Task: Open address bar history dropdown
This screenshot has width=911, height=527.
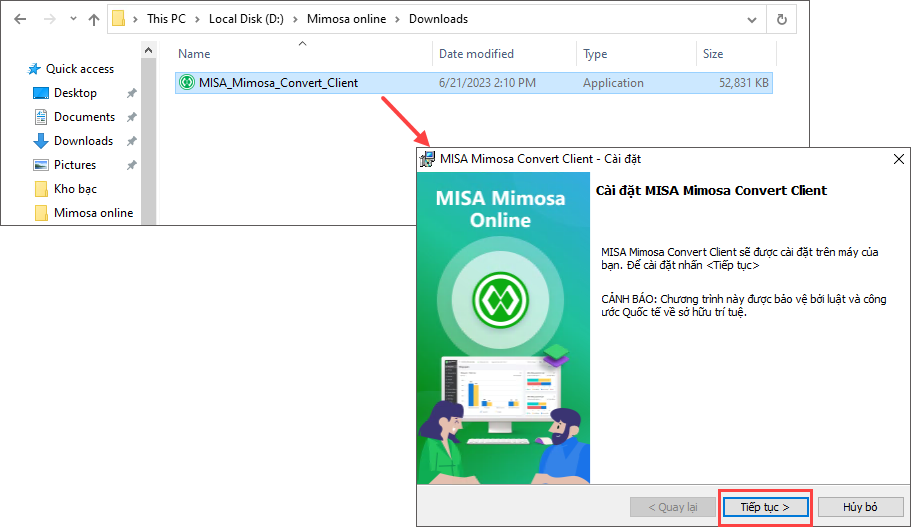Action: [x=752, y=20]
